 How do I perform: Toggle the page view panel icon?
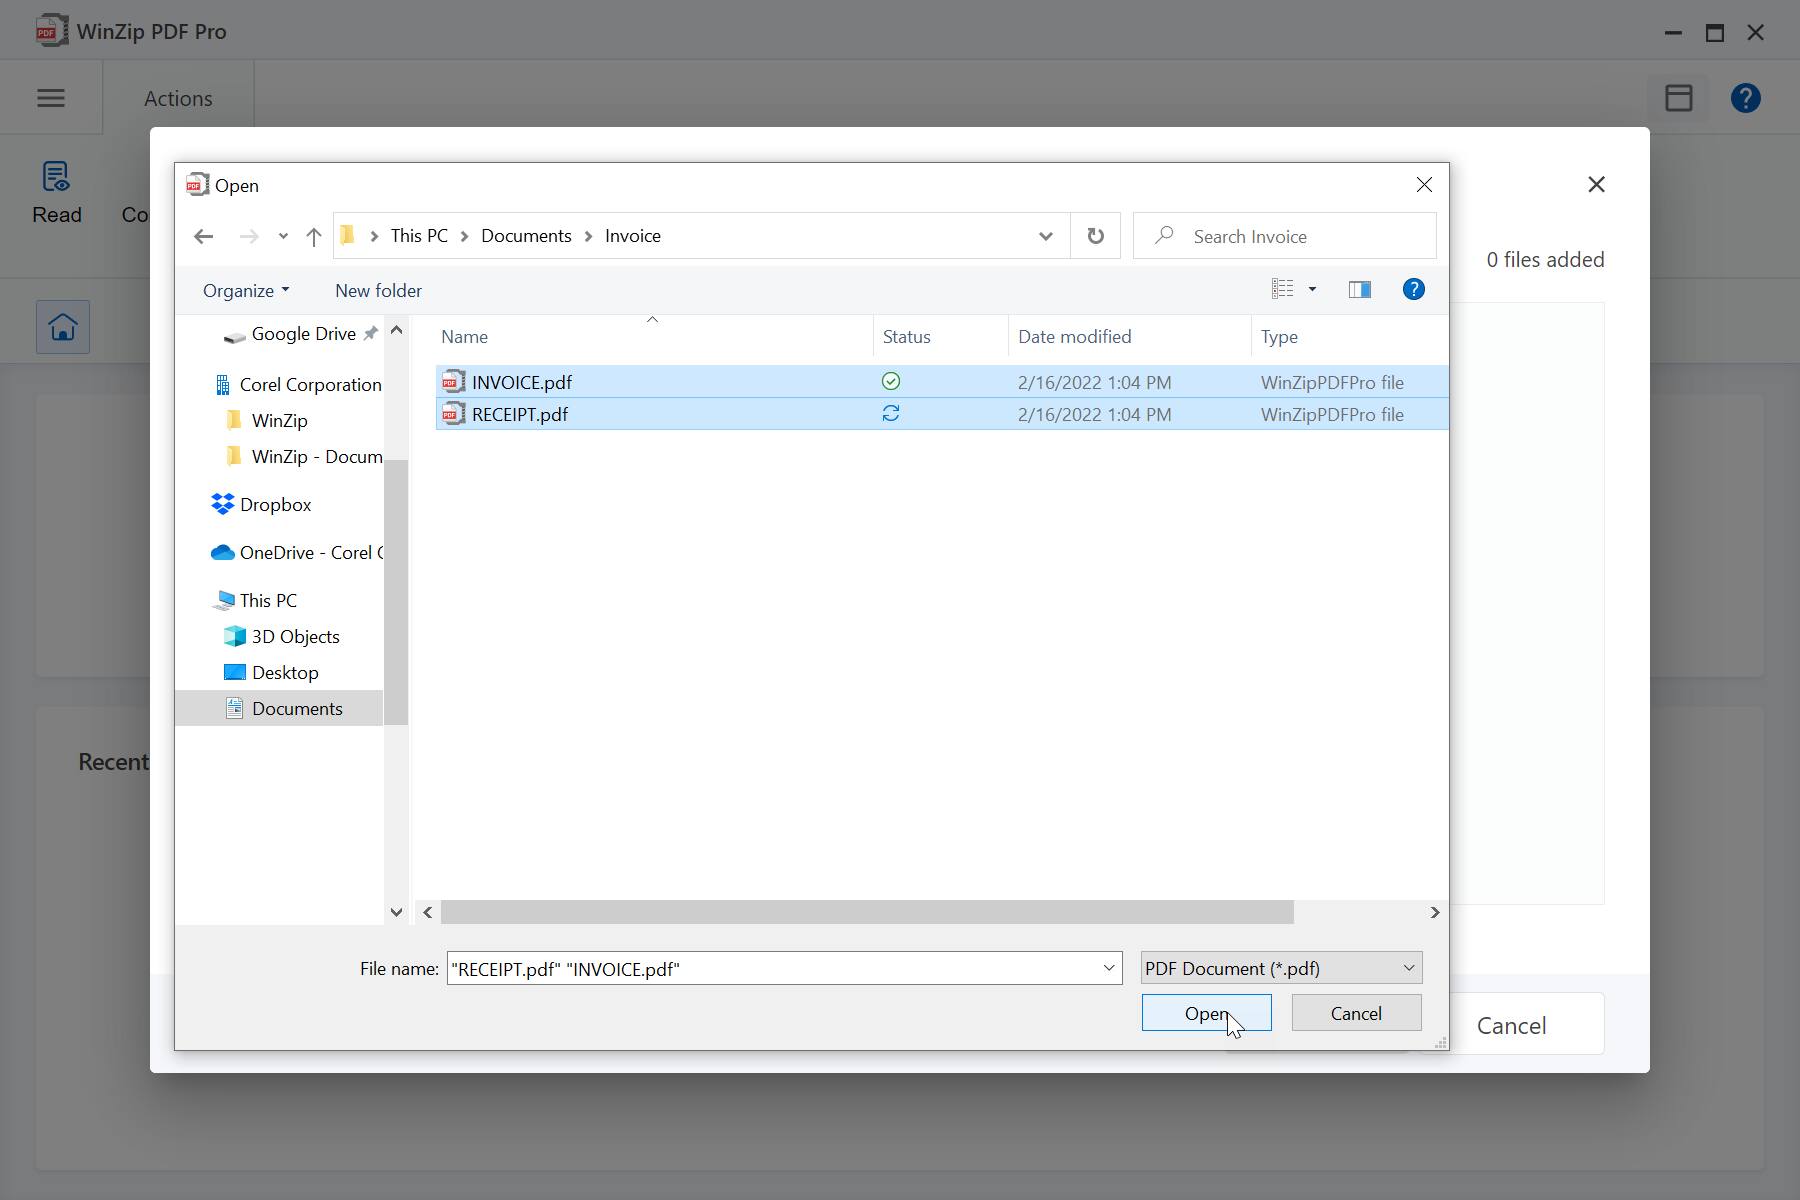(1679, 97)
